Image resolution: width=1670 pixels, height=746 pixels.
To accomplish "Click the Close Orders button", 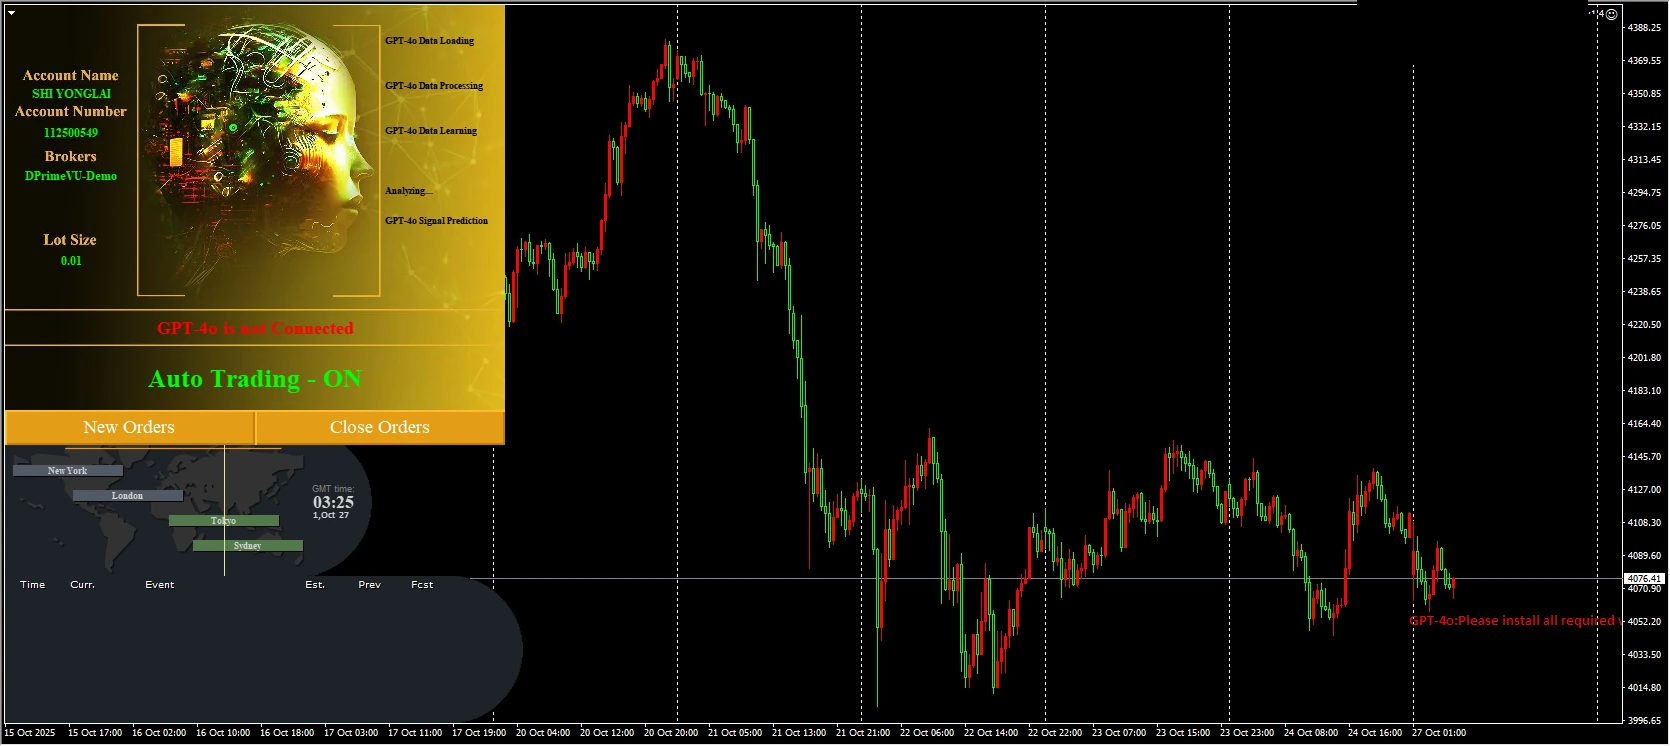I will [380, 427].
